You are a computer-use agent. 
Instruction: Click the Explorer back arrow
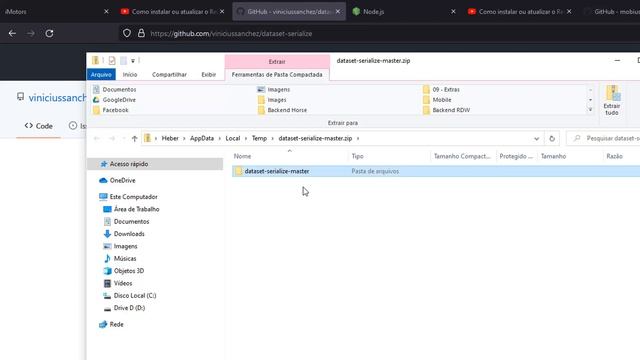coord(97,139)
